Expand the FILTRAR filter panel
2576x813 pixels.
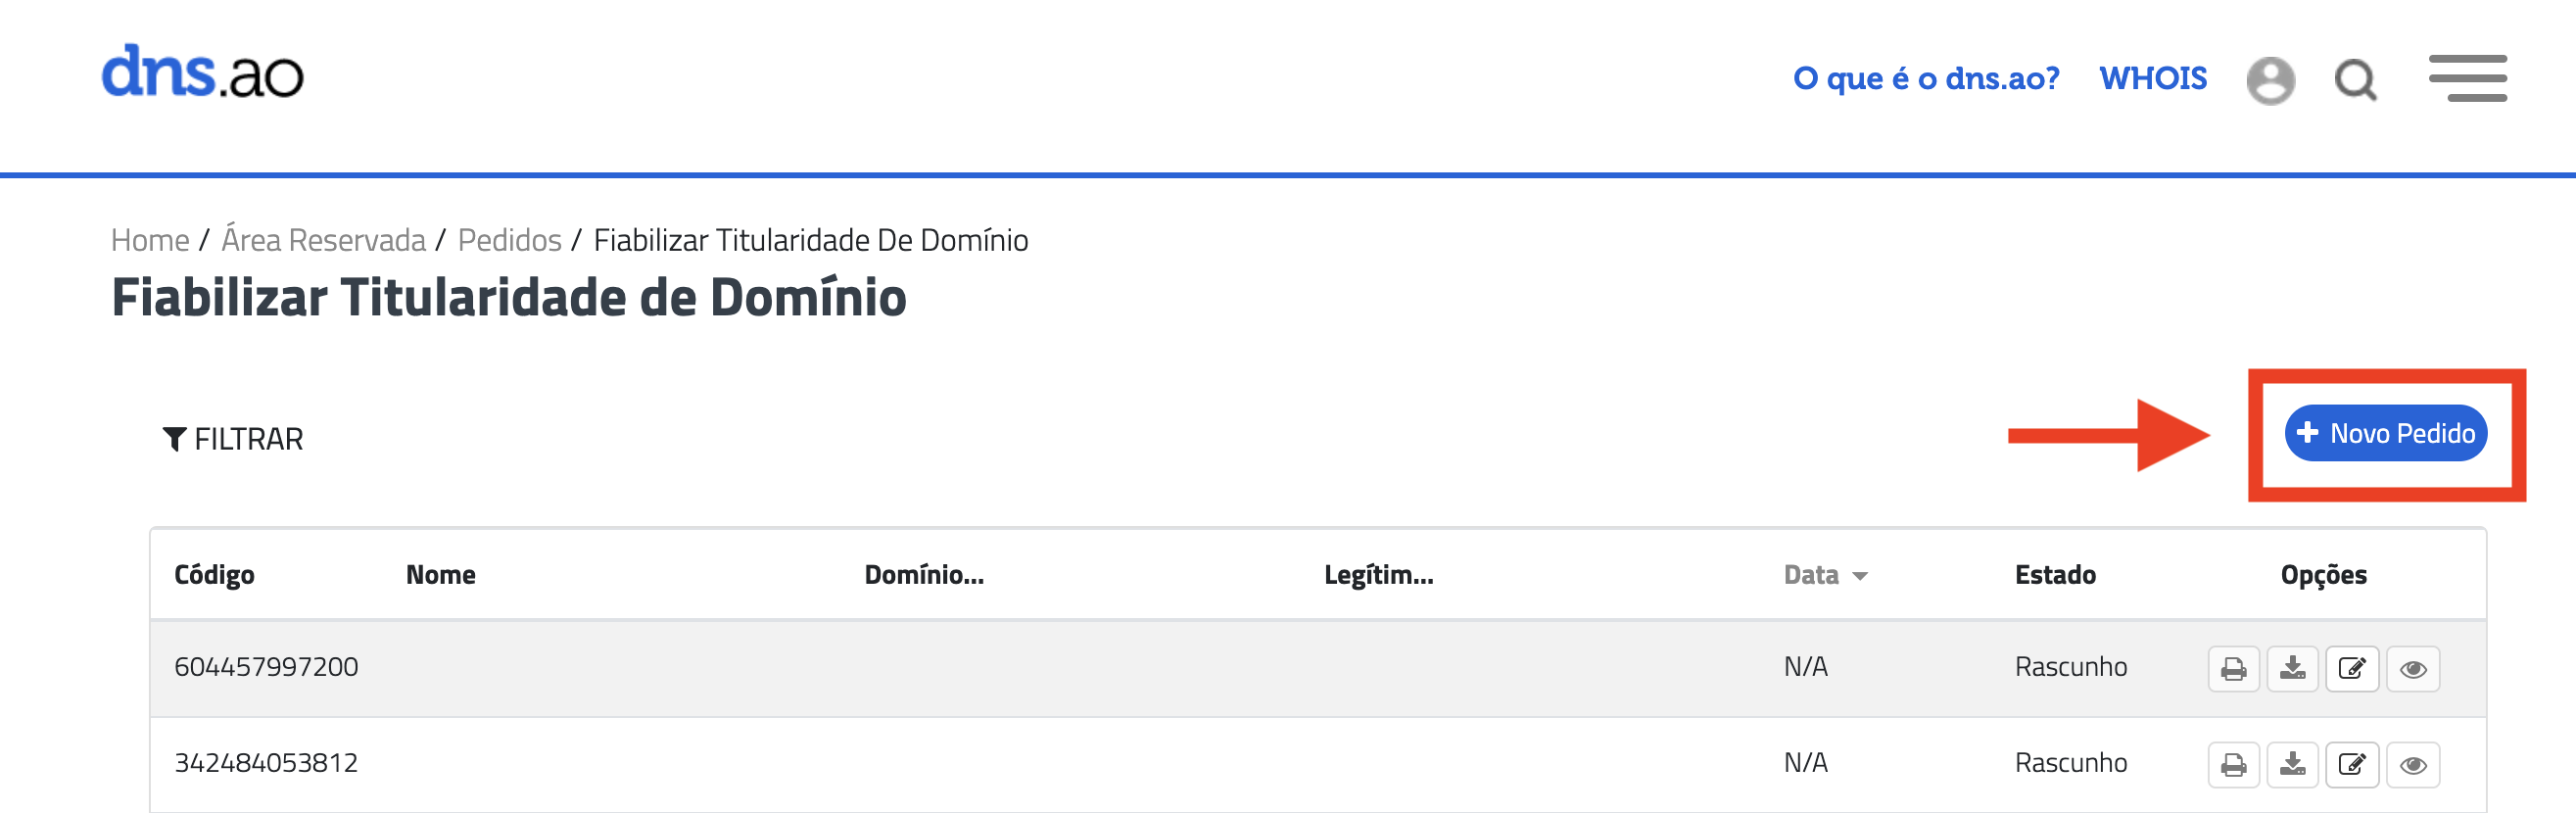tap(233, 439)
